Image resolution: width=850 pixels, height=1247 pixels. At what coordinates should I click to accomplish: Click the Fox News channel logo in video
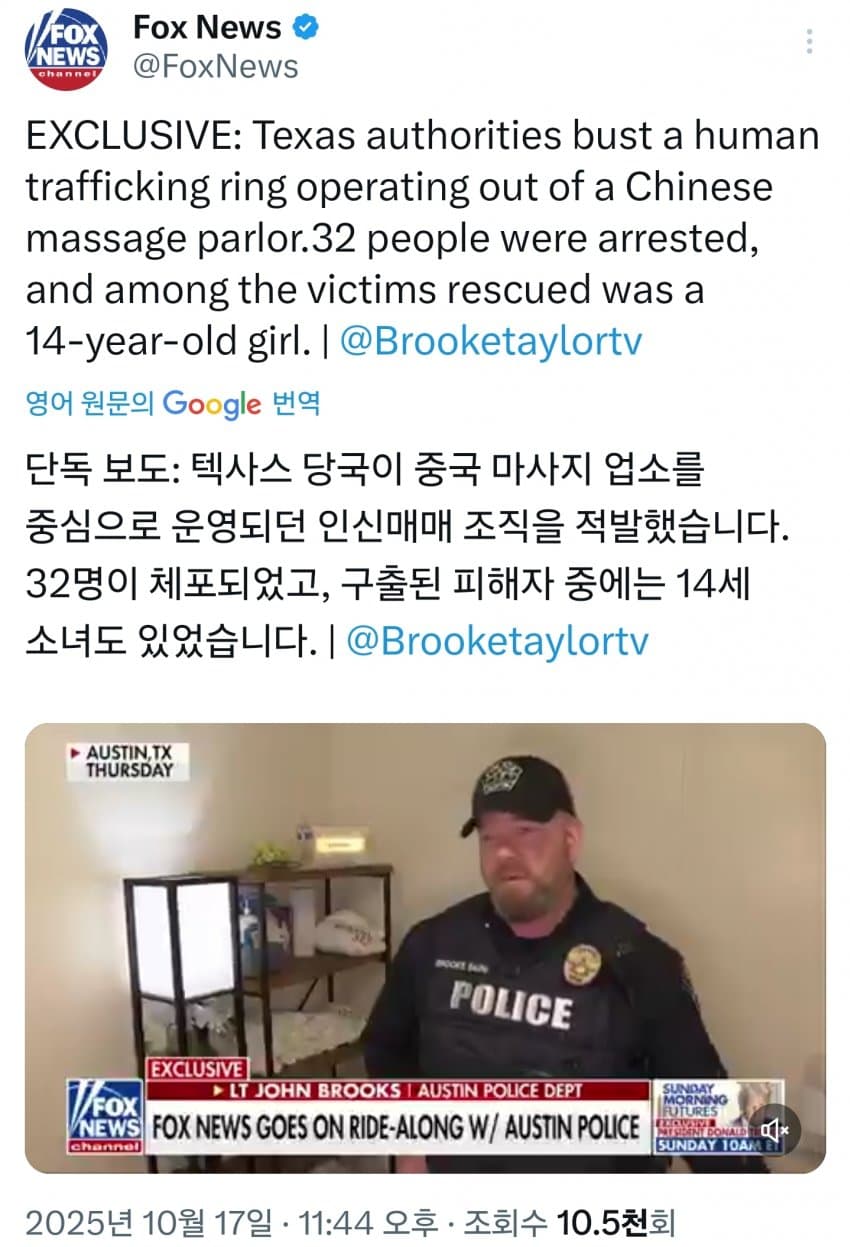(x=104, y=1116)
